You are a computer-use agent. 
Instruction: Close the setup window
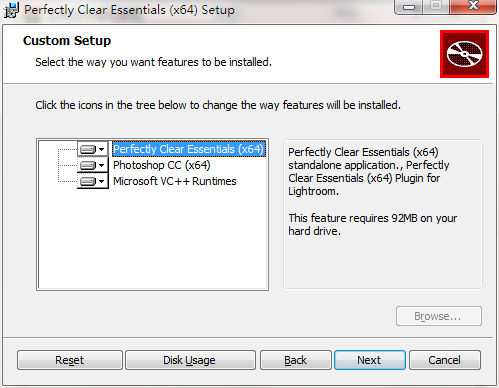tap(473, 7)
